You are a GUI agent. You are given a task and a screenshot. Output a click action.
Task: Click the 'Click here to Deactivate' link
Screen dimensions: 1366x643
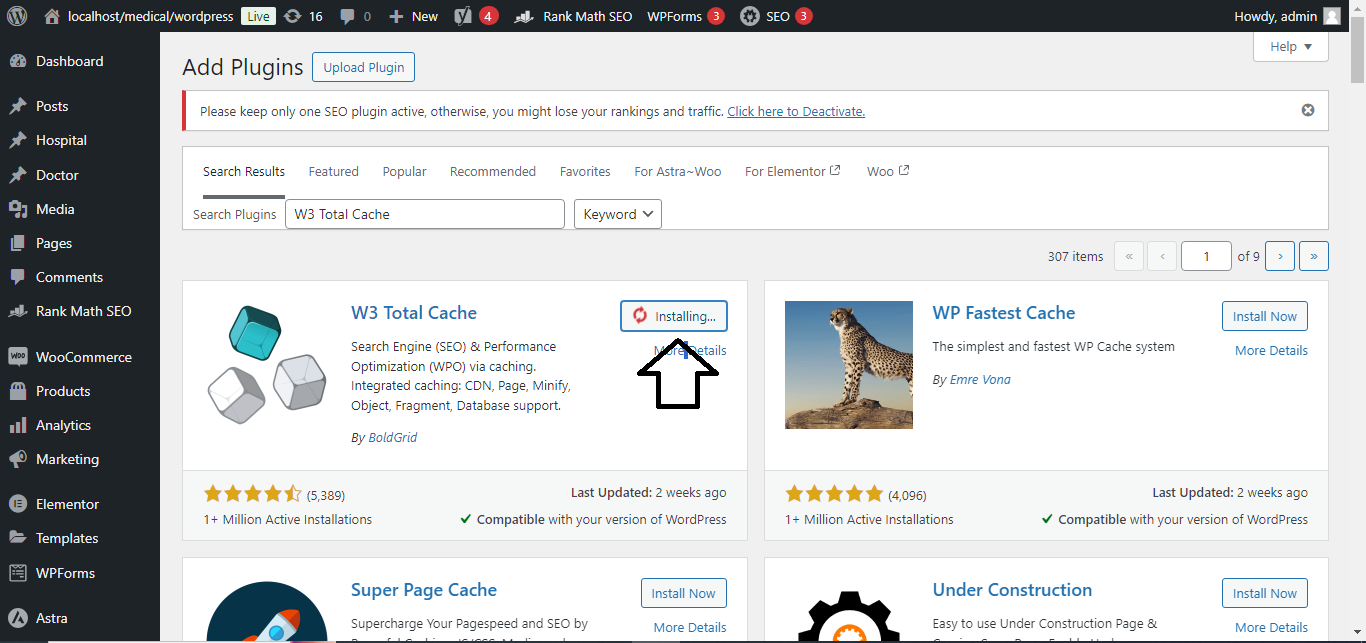pos(795,111)
